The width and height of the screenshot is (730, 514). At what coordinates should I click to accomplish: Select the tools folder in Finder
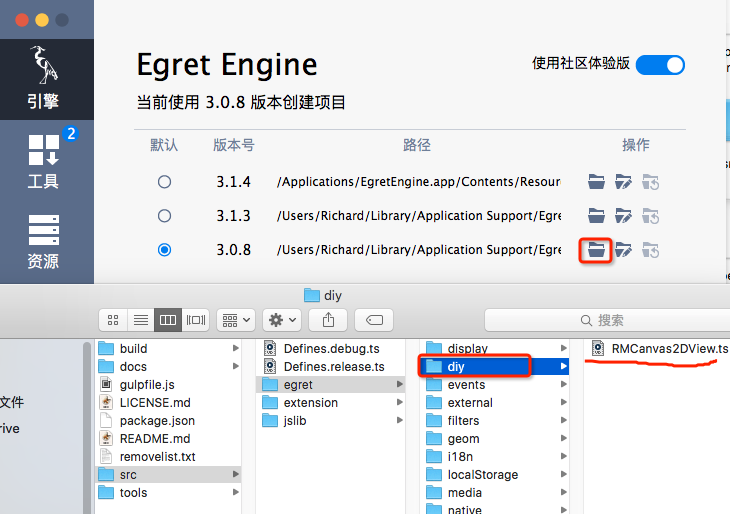pos(169,493)
